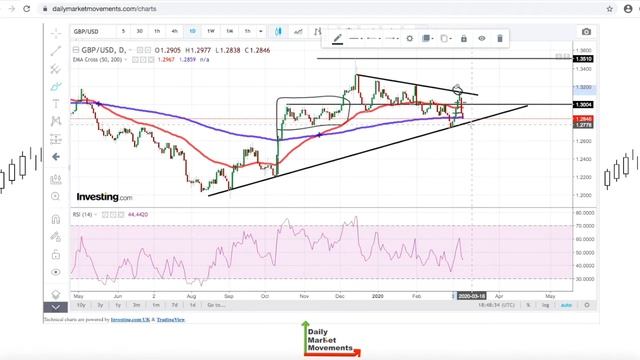Open the background fill color dropdown
640x360 pixels.
click(x=427, y=38)
